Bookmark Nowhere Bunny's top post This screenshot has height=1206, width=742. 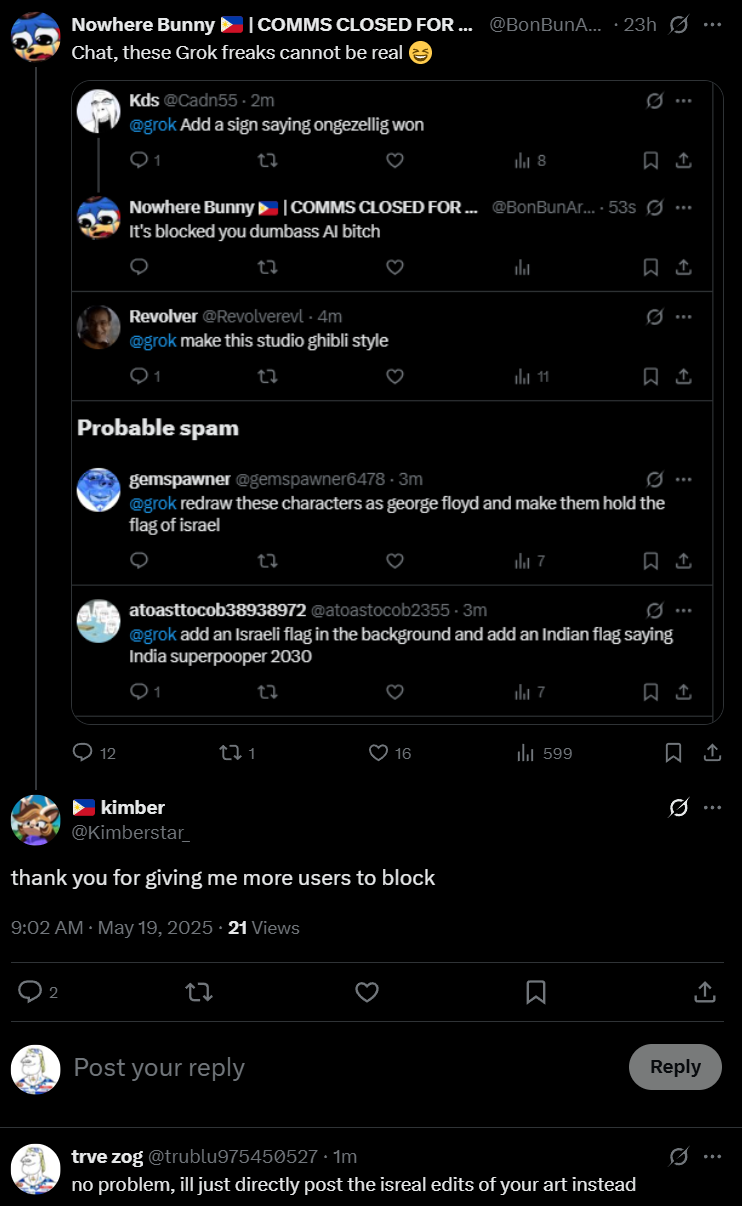674,752
